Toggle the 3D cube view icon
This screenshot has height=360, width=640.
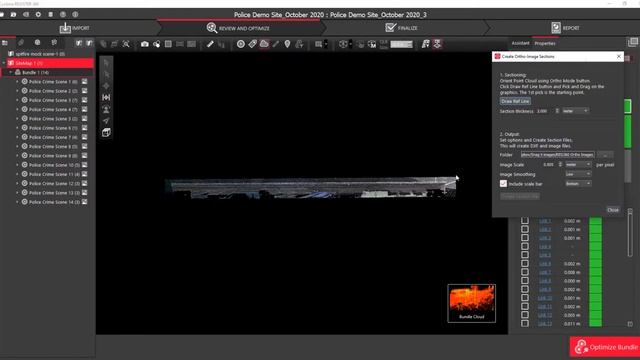(x=106, y=132)
